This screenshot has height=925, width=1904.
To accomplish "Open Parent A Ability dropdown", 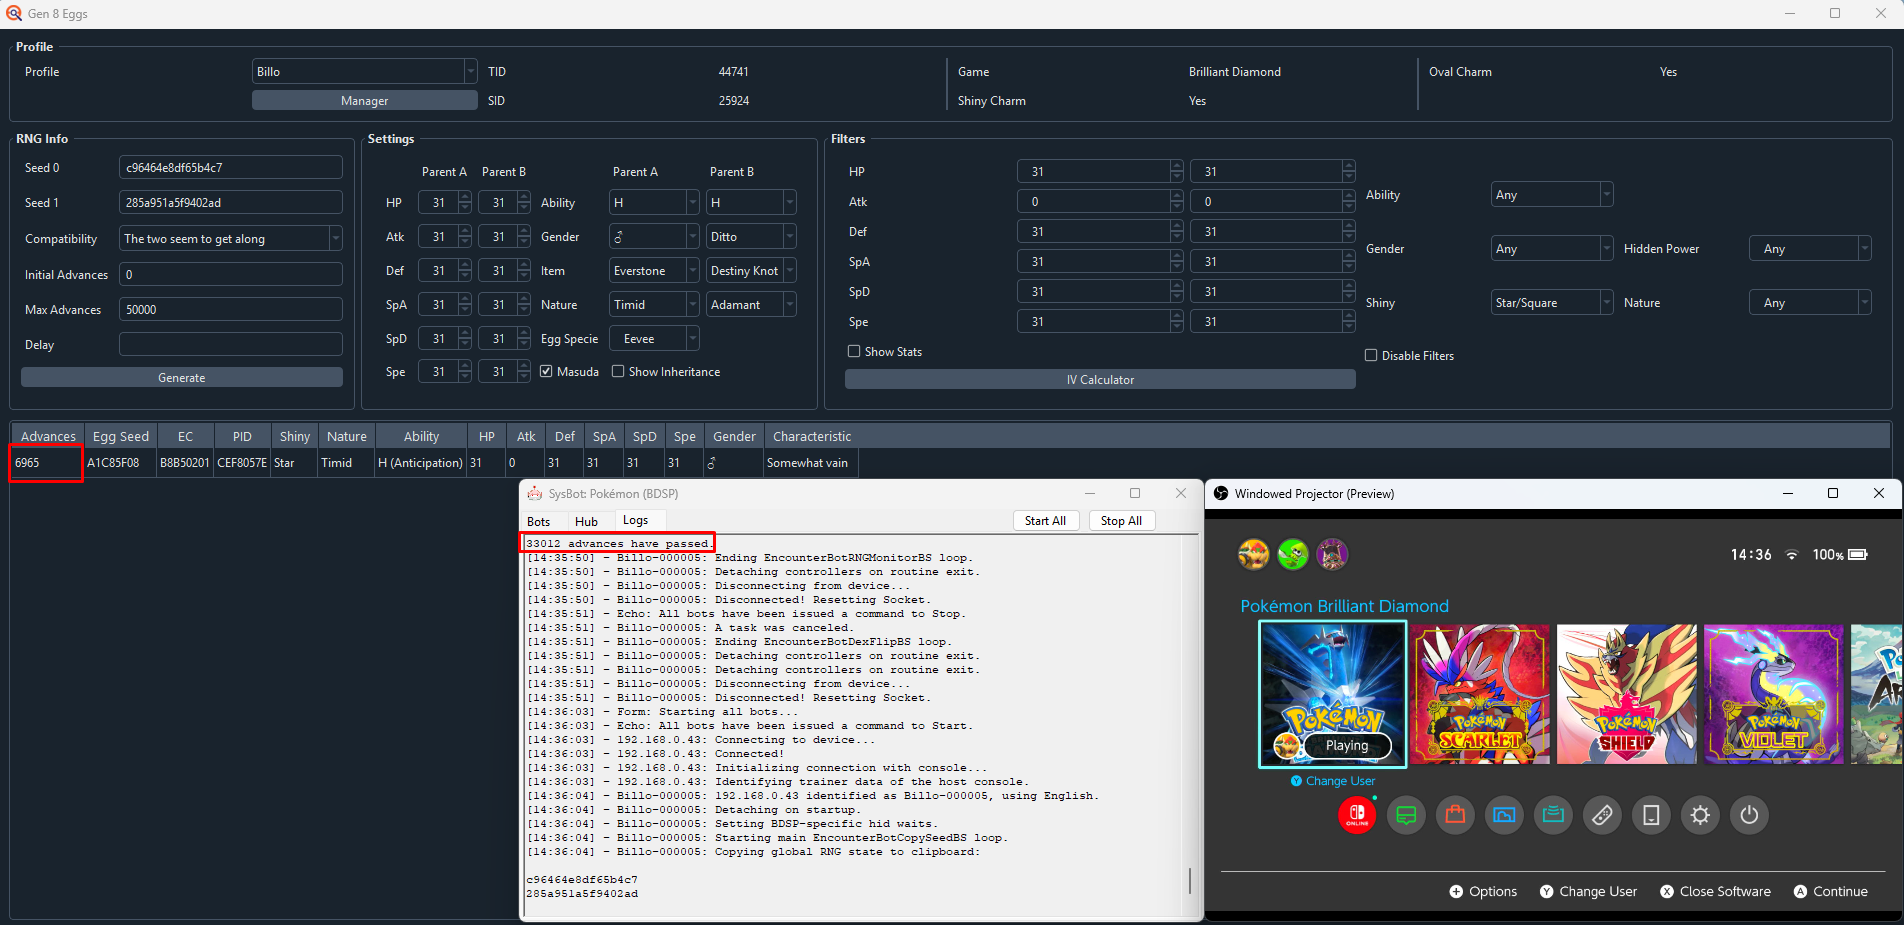I will pos(654,202).
